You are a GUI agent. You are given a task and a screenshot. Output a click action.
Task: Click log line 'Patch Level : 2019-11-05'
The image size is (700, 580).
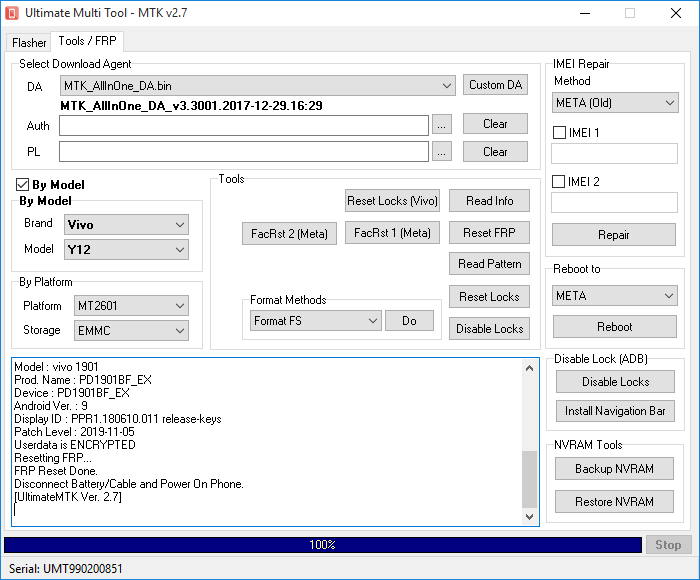click(x=74, y=432)
